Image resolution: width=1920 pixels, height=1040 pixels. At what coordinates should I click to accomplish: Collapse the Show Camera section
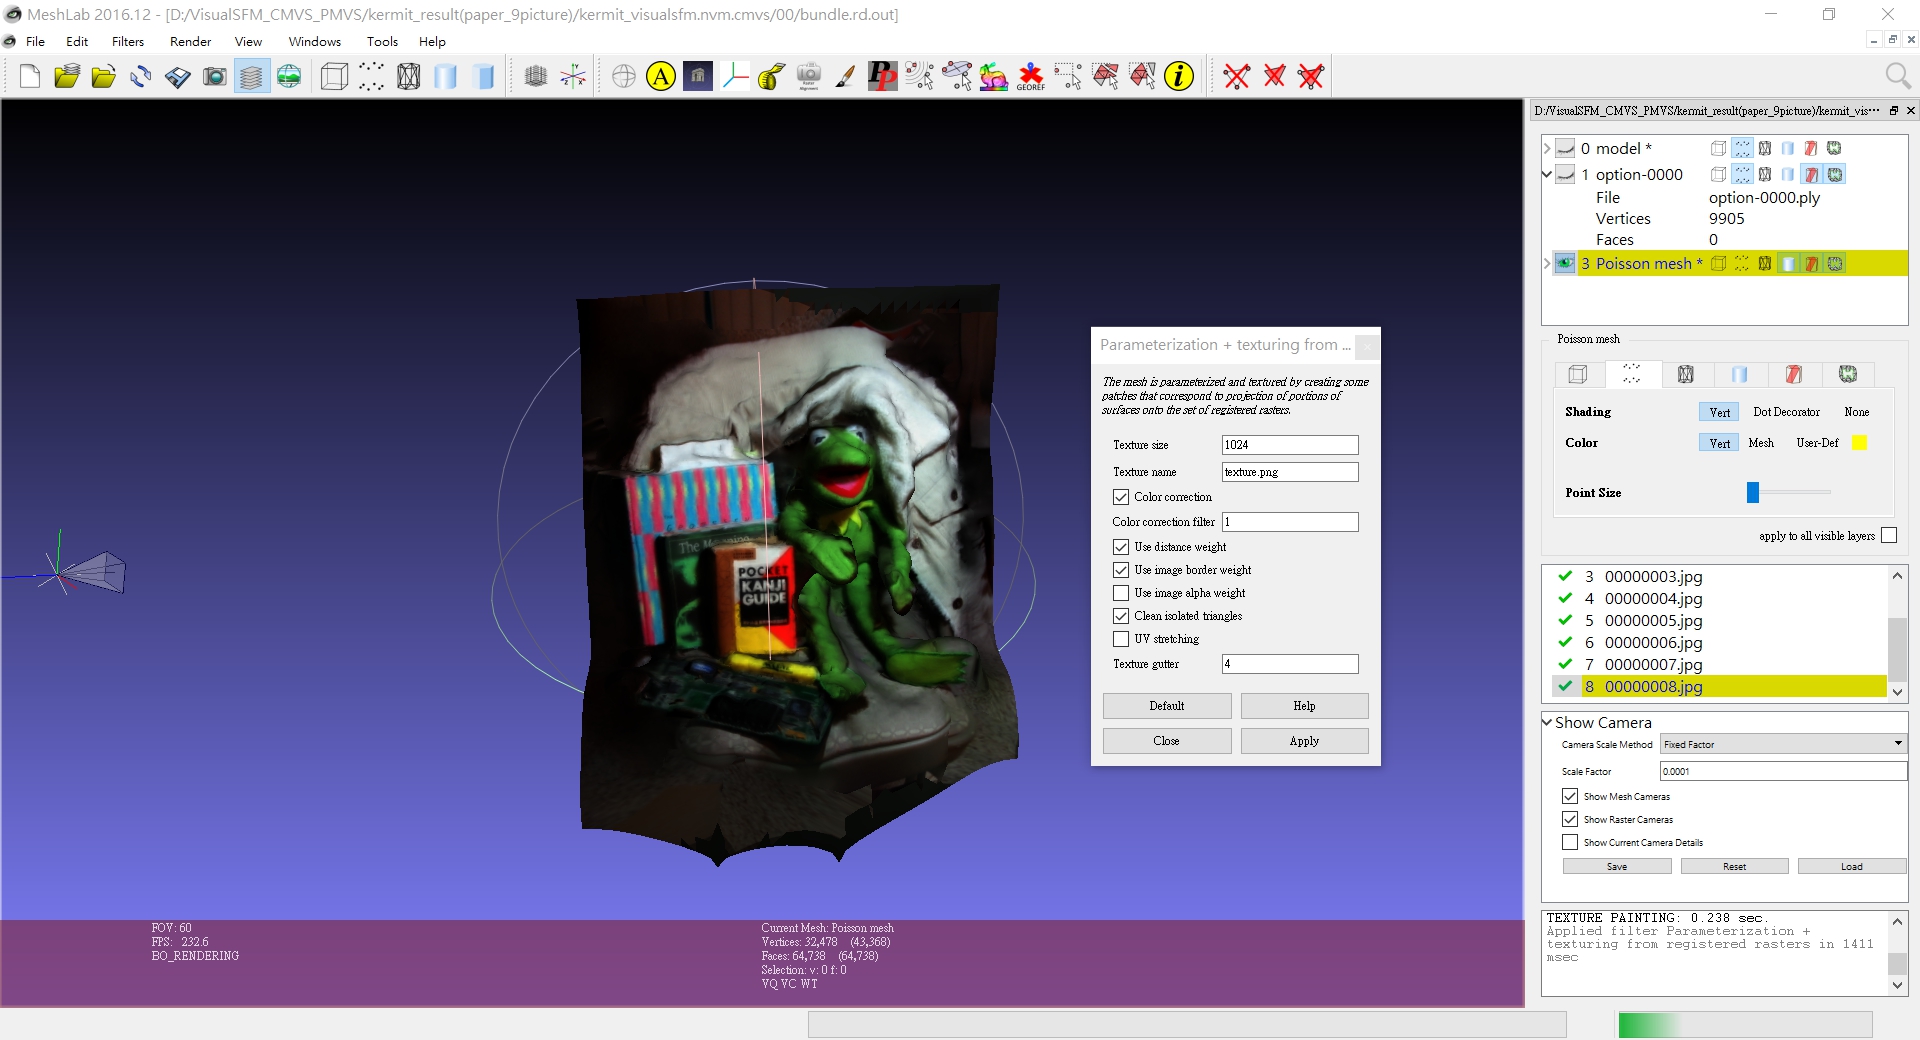tap(1546, 722)
